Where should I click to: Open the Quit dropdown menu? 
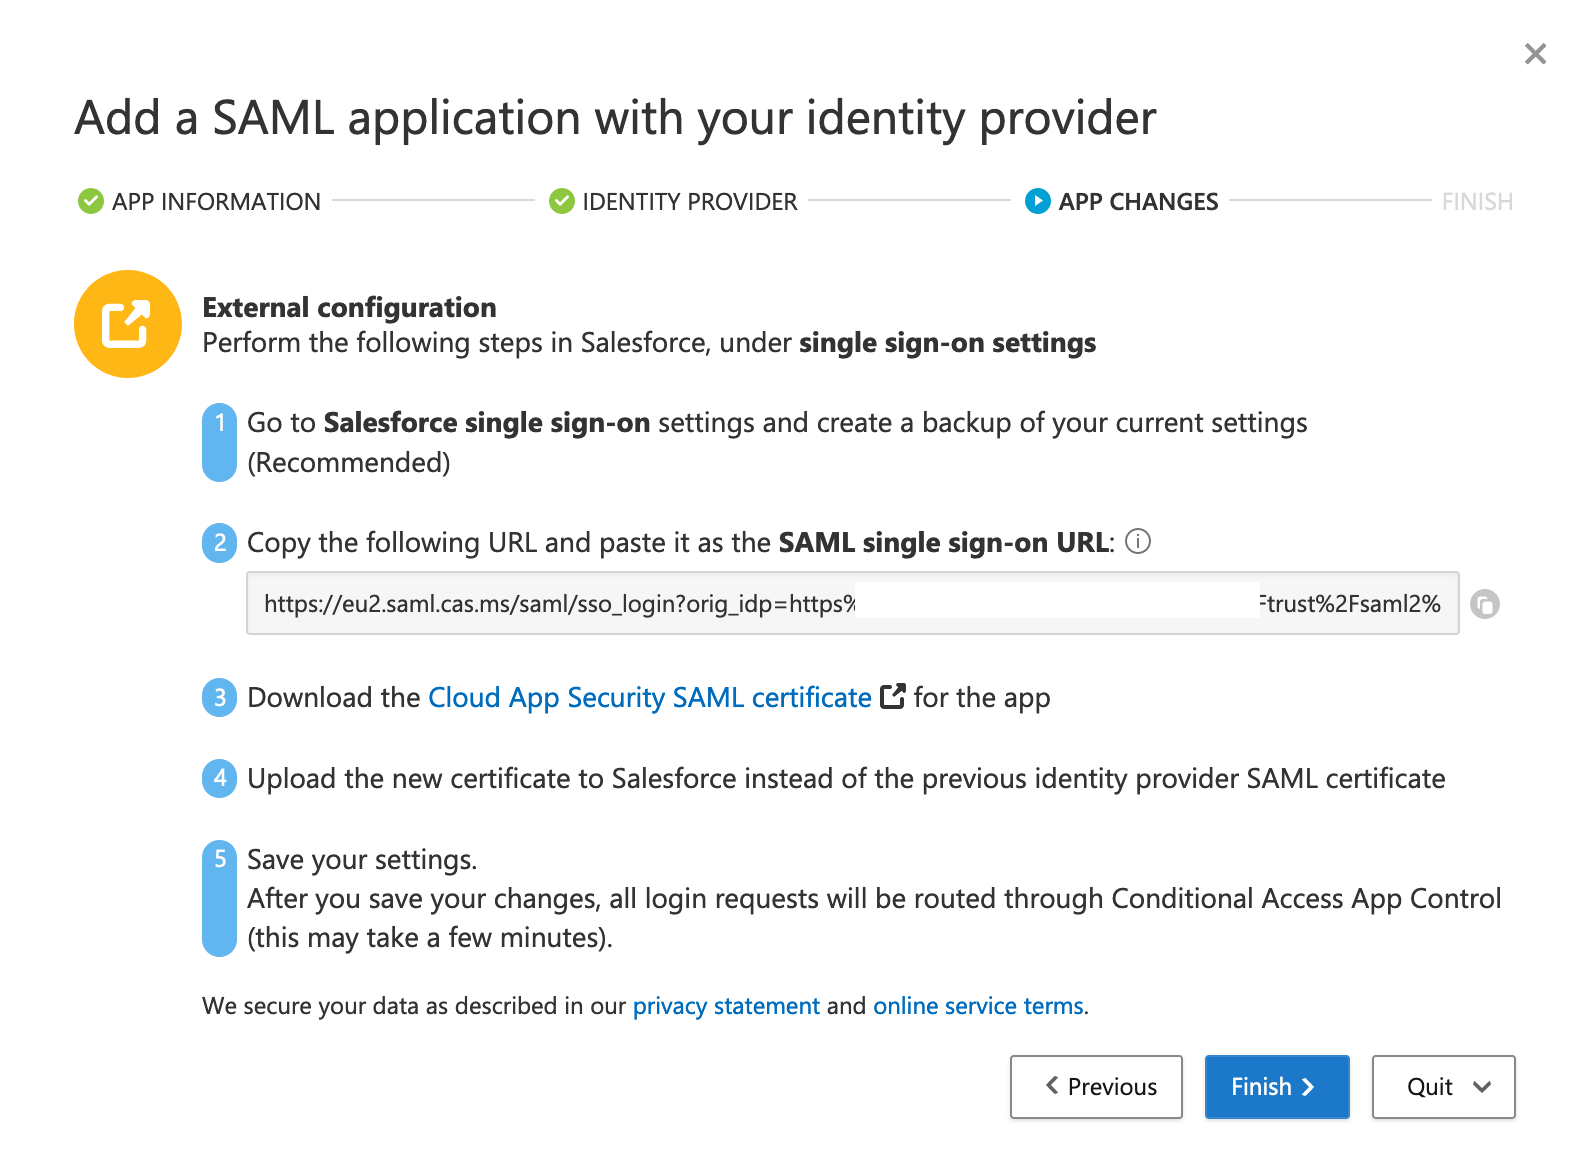(1443, 1087)
